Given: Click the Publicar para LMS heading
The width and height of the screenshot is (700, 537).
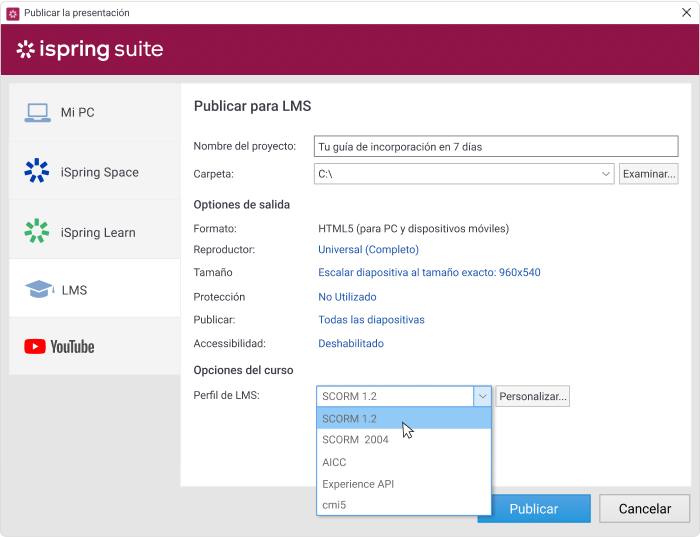Looking at the screenshot, I should (252, 106).
